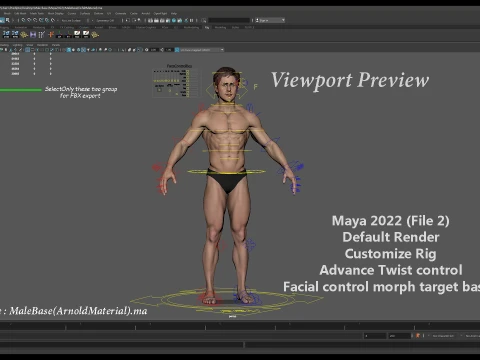The image size is (480, 360).
Task: Click the No Live Surface field
Action: tap(71, 20)
